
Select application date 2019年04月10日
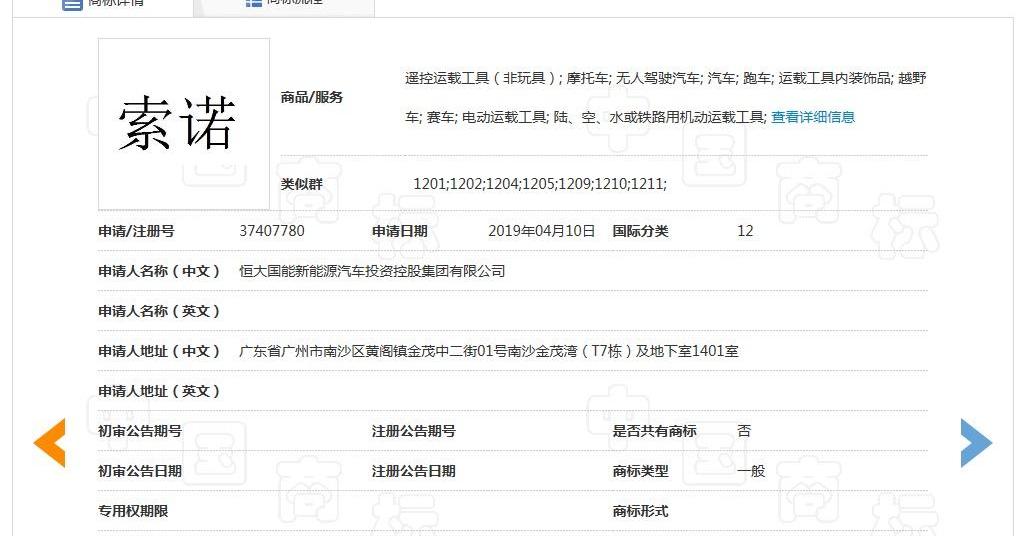[x=542, y=231]
